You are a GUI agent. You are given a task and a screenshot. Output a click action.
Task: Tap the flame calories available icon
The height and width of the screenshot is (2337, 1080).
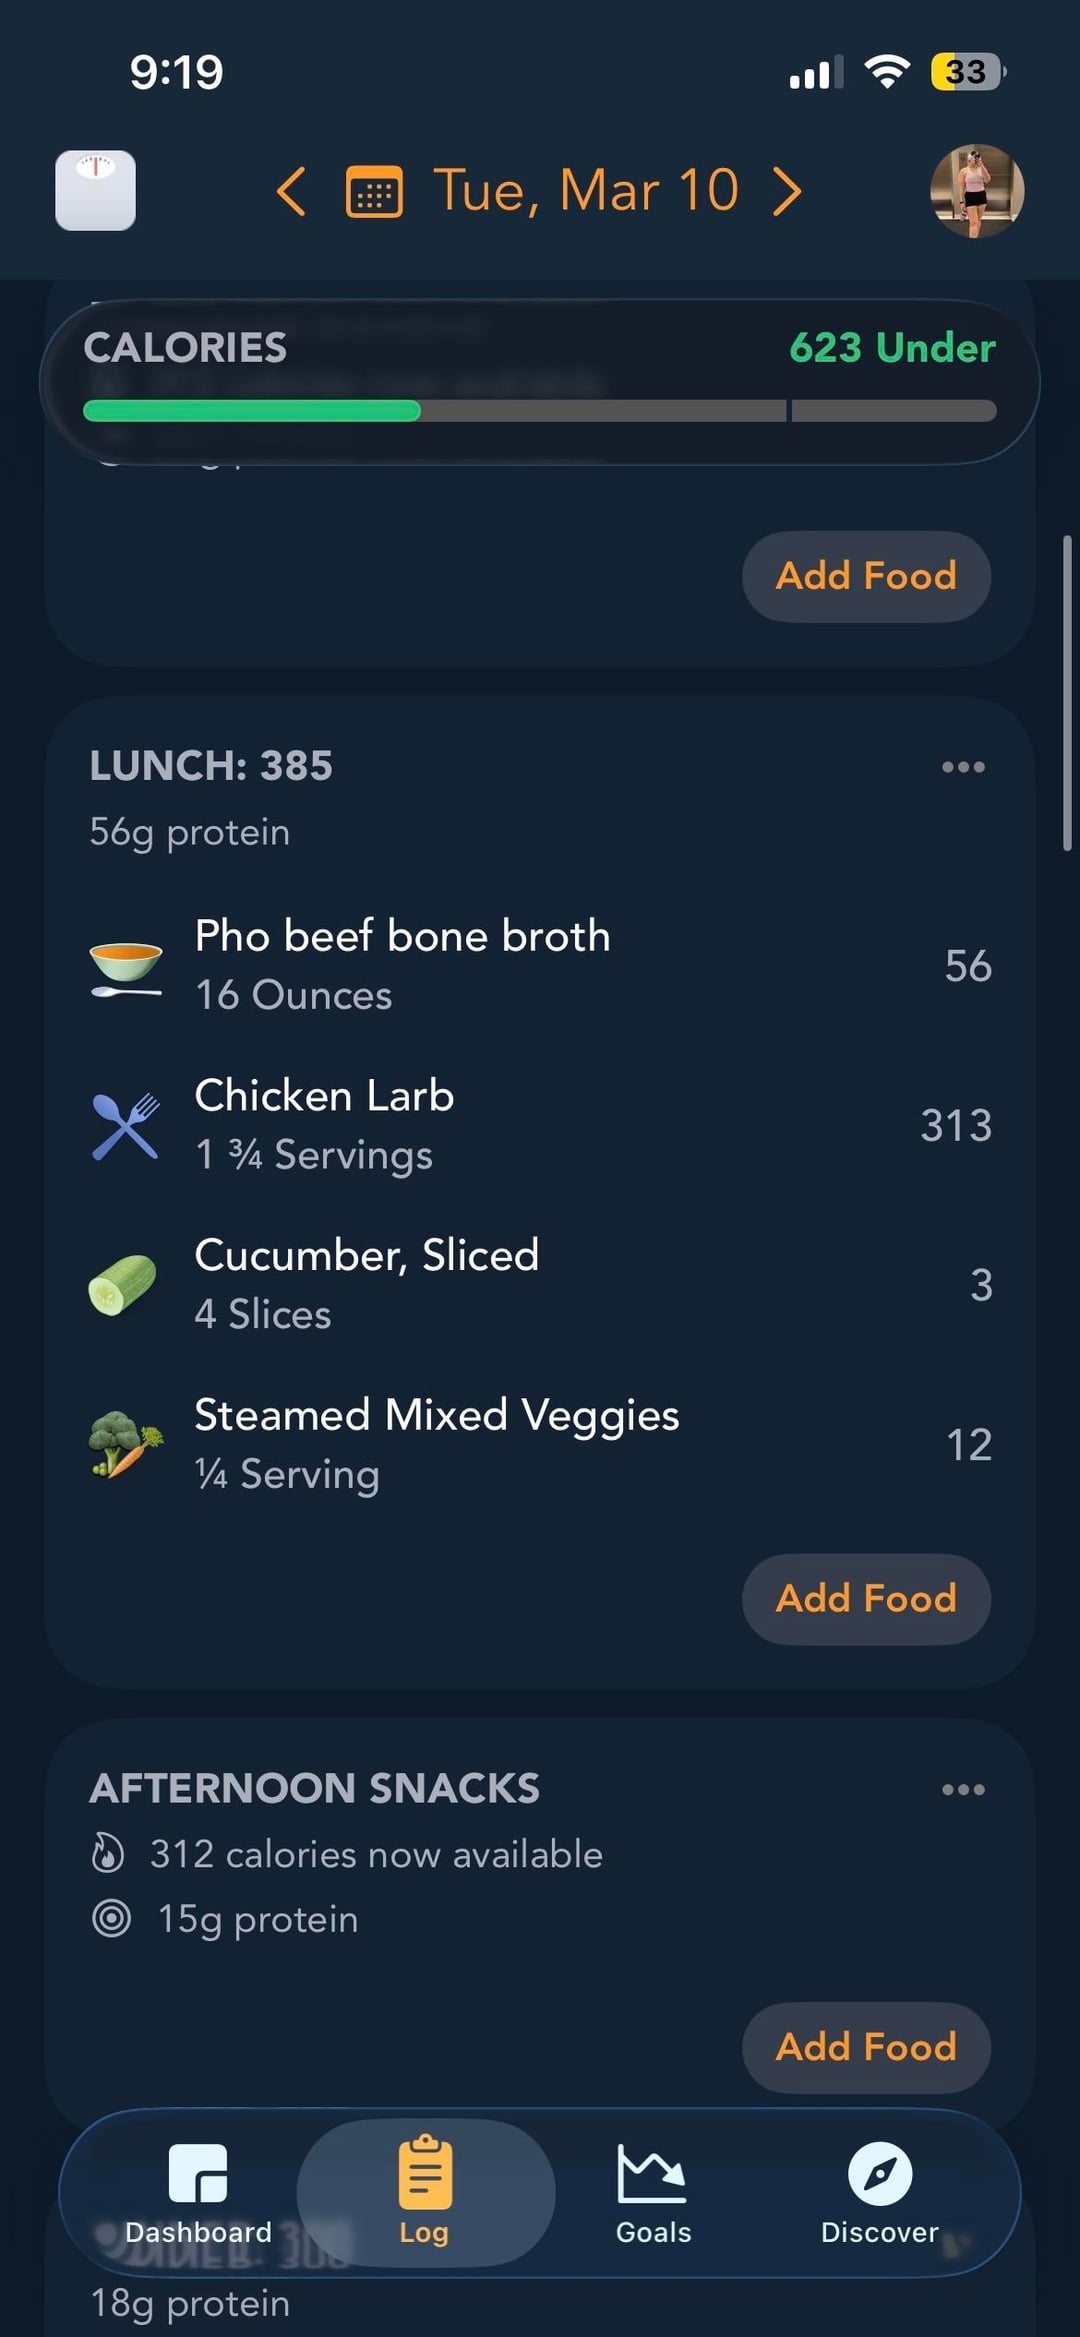tap(108, 1853)
